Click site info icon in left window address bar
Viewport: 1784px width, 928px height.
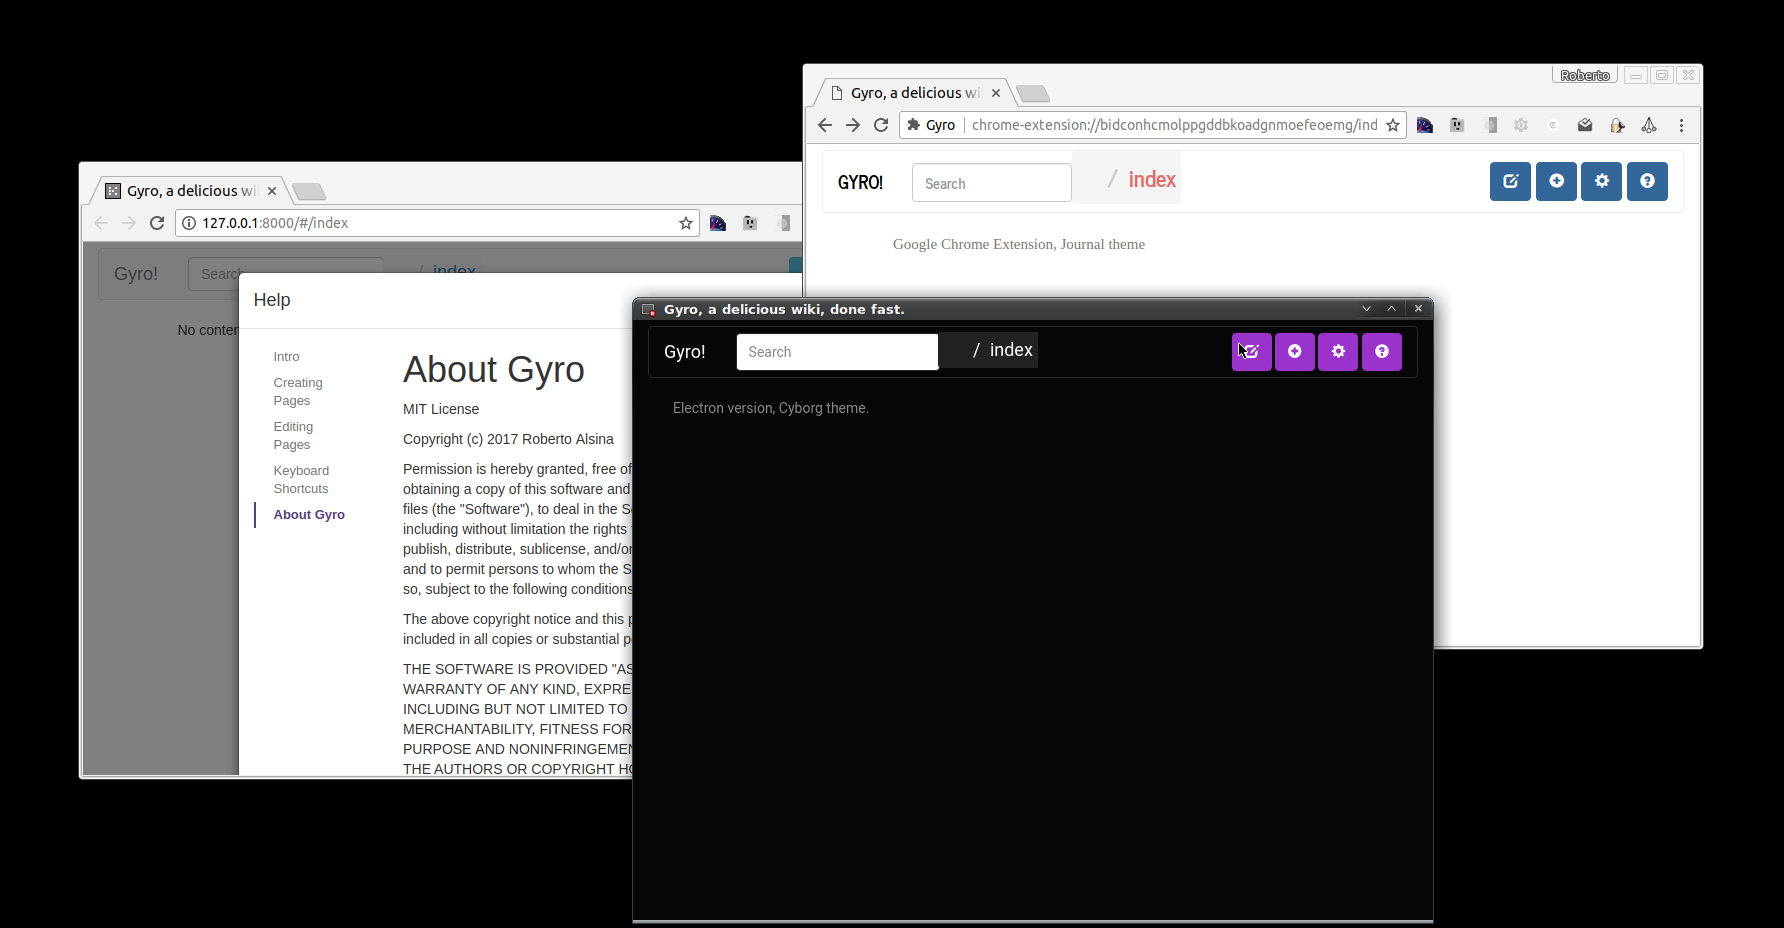pyautogui.click(x=189, y=223)
